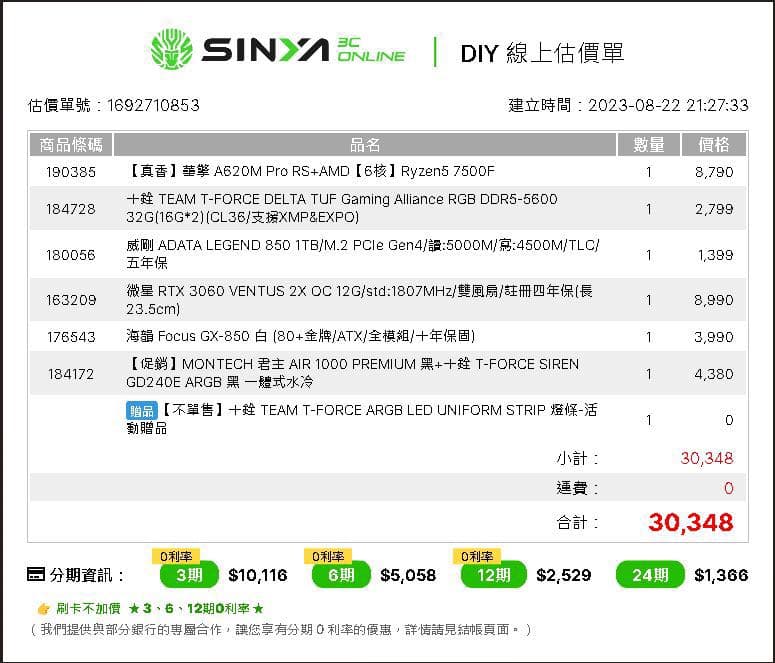Click the red total price 30,348

click(x=690, y=522)
